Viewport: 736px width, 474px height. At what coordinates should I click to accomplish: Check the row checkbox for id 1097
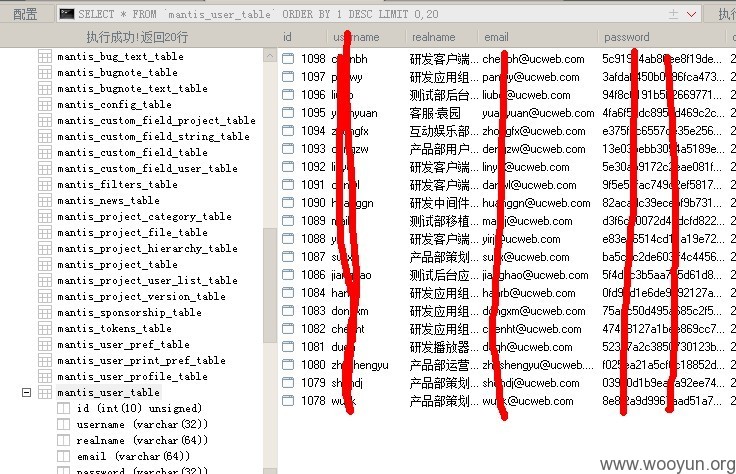(288, 76)
